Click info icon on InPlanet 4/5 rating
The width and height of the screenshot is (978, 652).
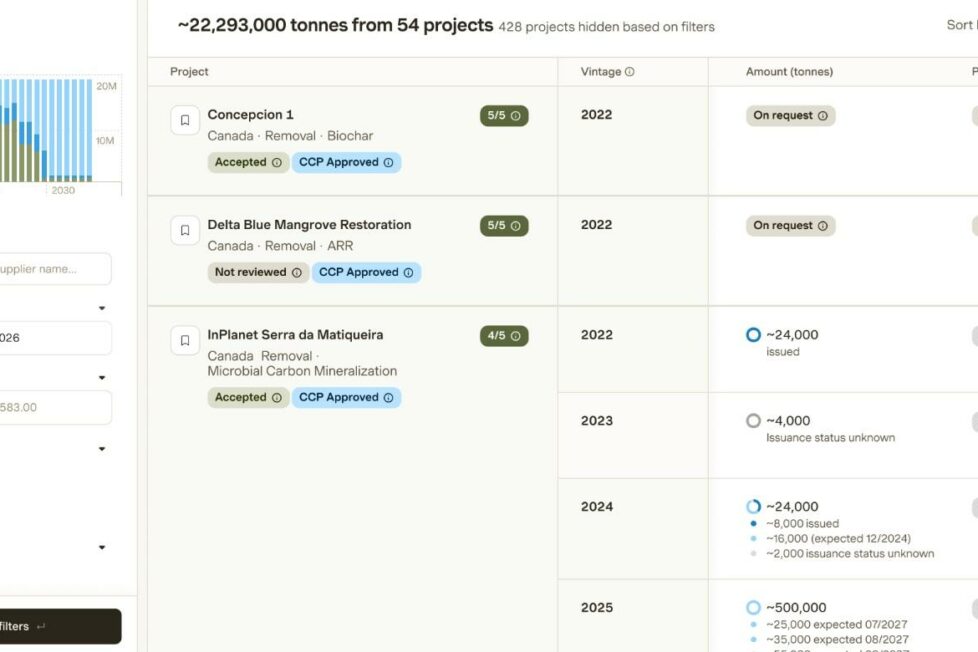[516, 336]
